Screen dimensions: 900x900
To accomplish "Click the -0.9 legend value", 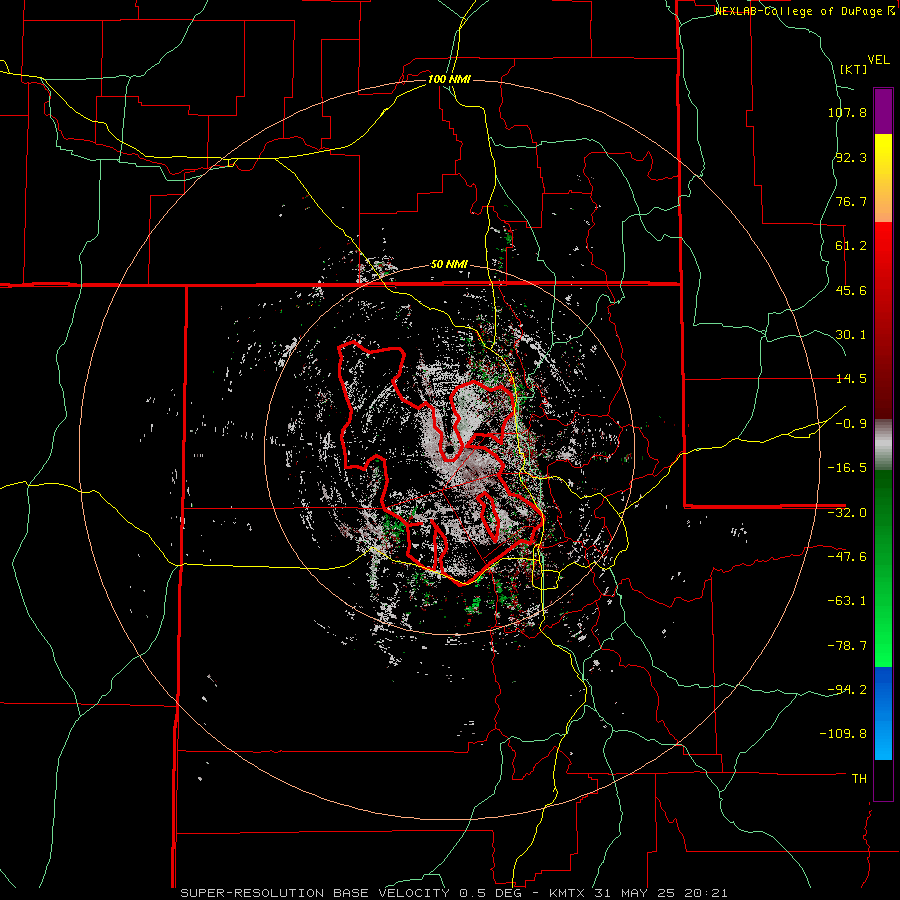I will [x=851, y=424].
